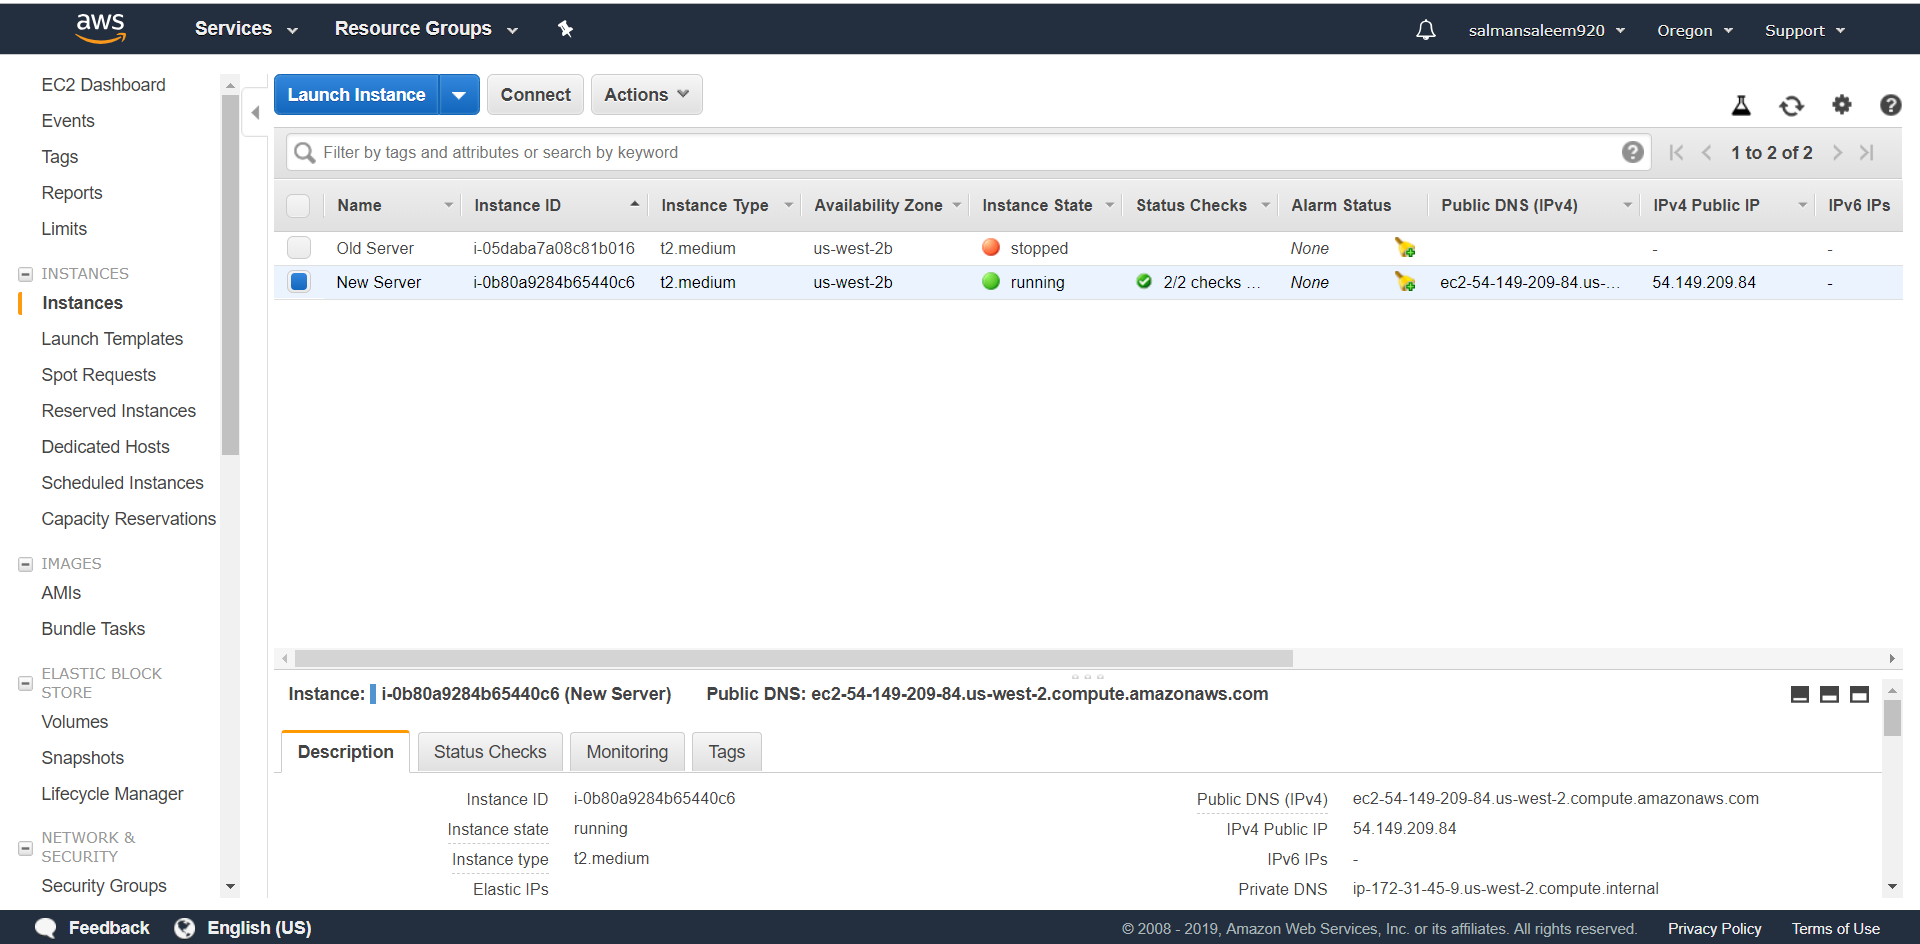
Task: Refresh the instances list
Action: pos(1791,105)
